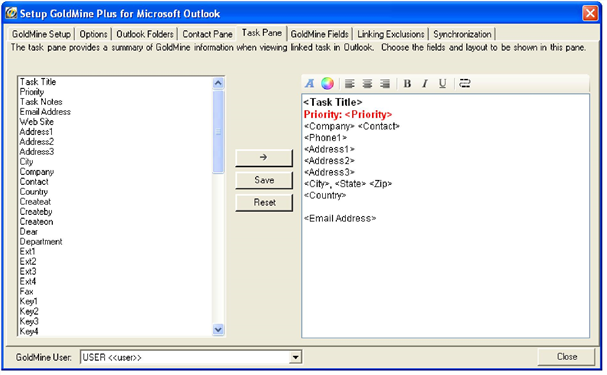607x375 pixels.
Task: Select Contact in field list
Action: [x=34, y=182]
